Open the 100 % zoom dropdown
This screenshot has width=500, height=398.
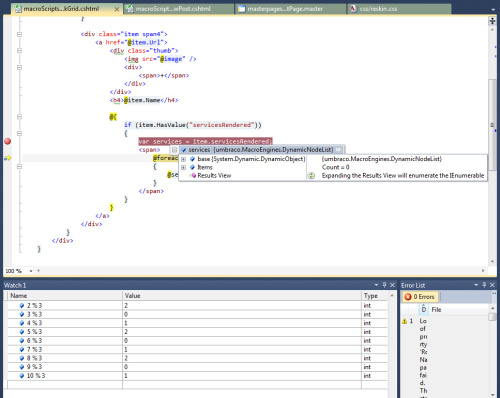pyautogui.click(x=31, y=271)
